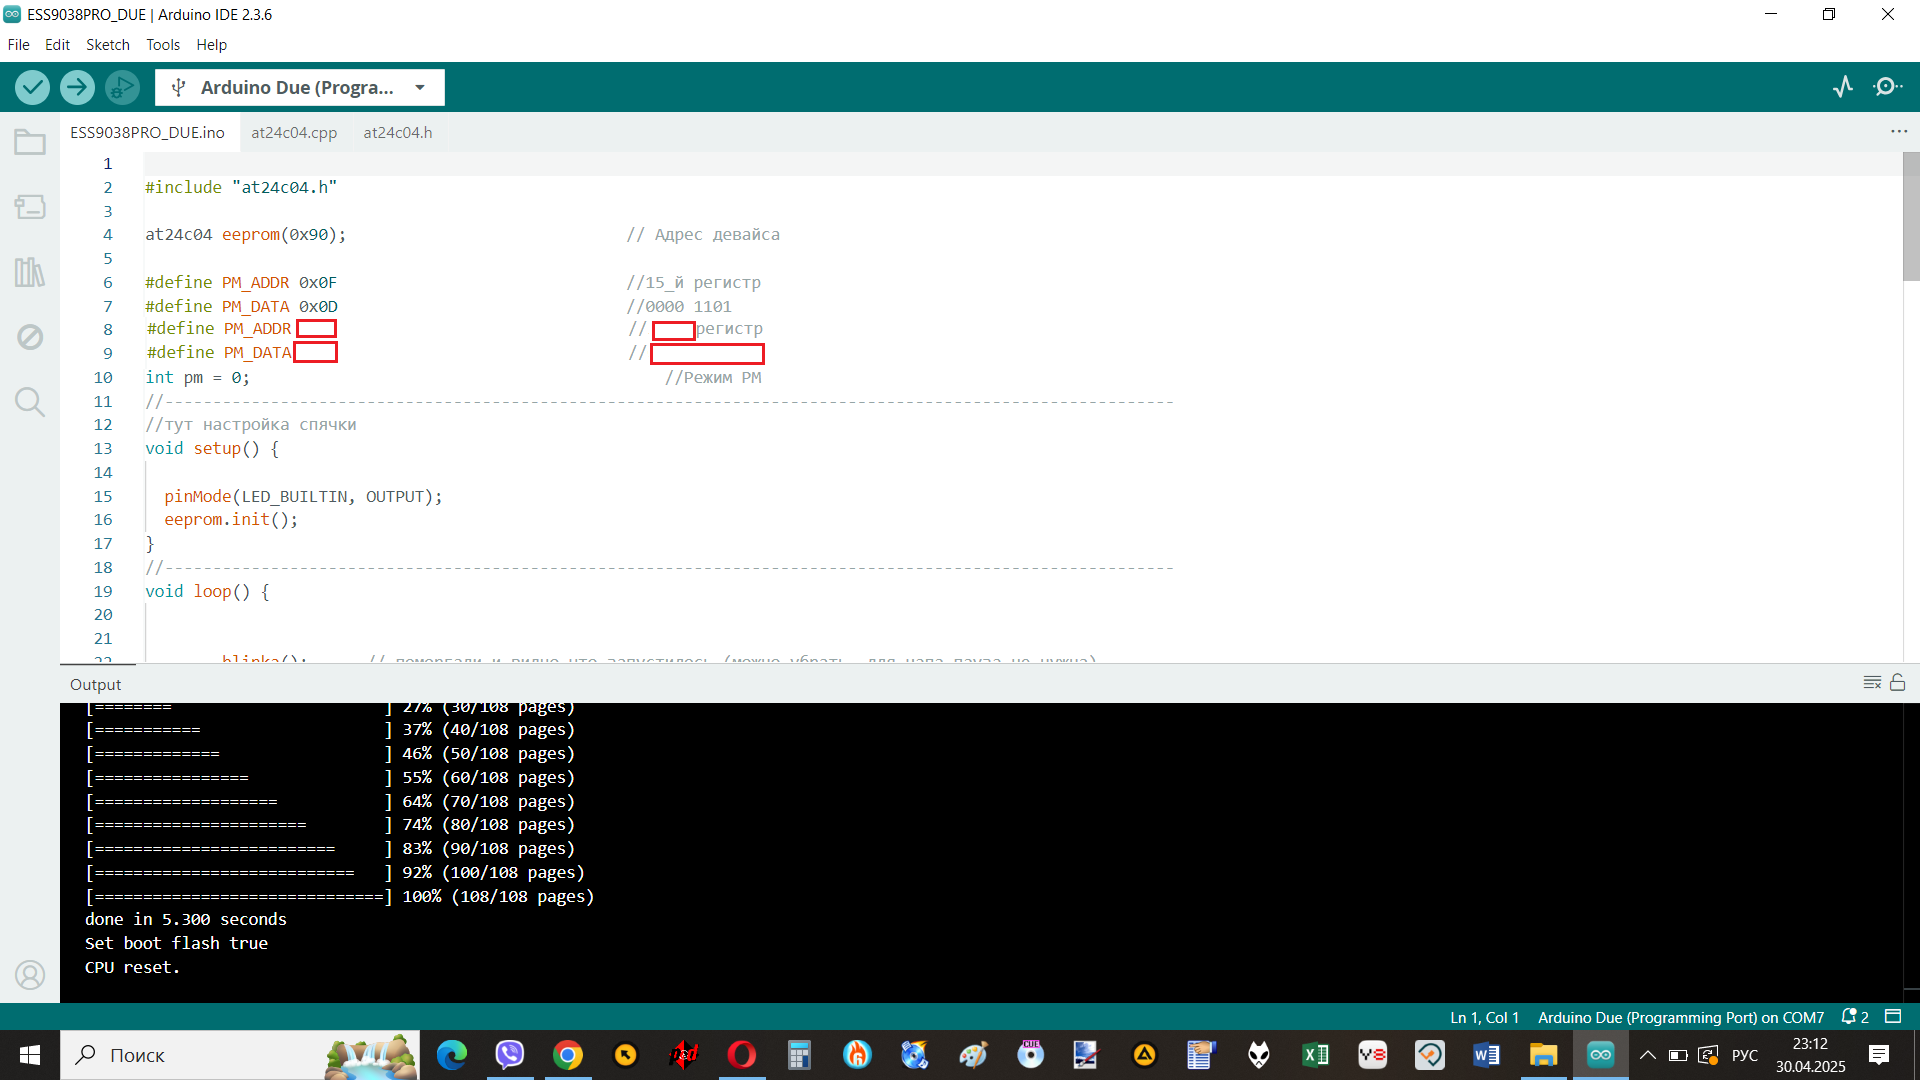Click the user account icon in sidebar
The width and height of the screenshot is (1920, 1080).
click(30, 975)
